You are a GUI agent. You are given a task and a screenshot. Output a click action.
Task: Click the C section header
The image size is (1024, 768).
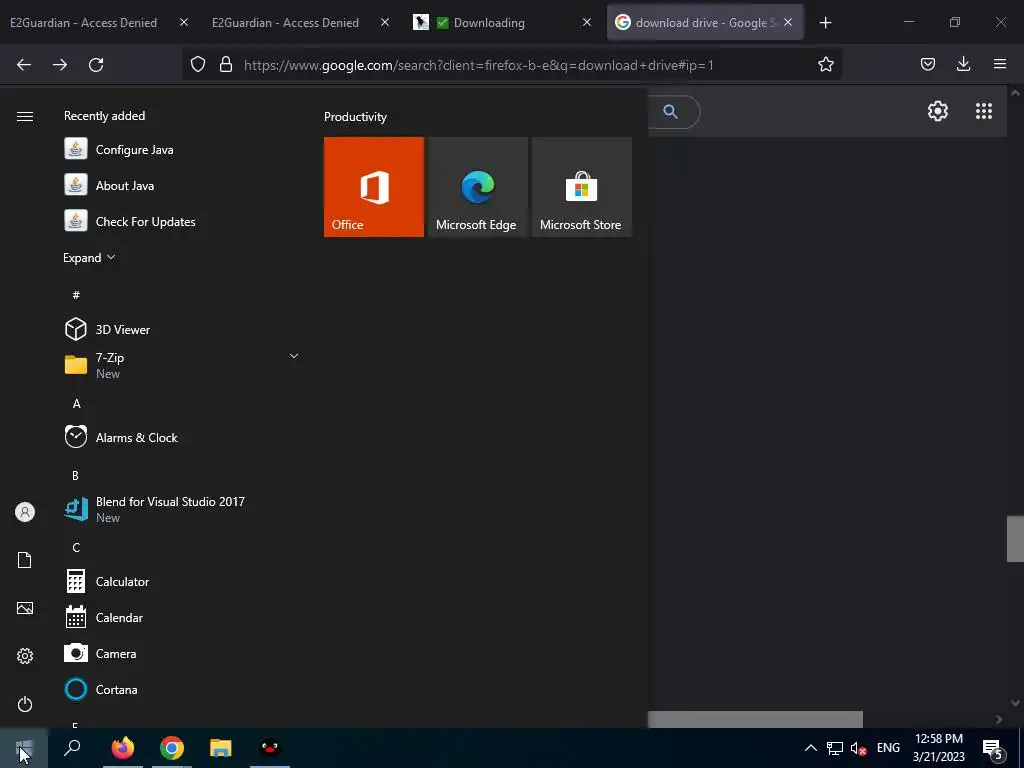[x=76, y=547]
